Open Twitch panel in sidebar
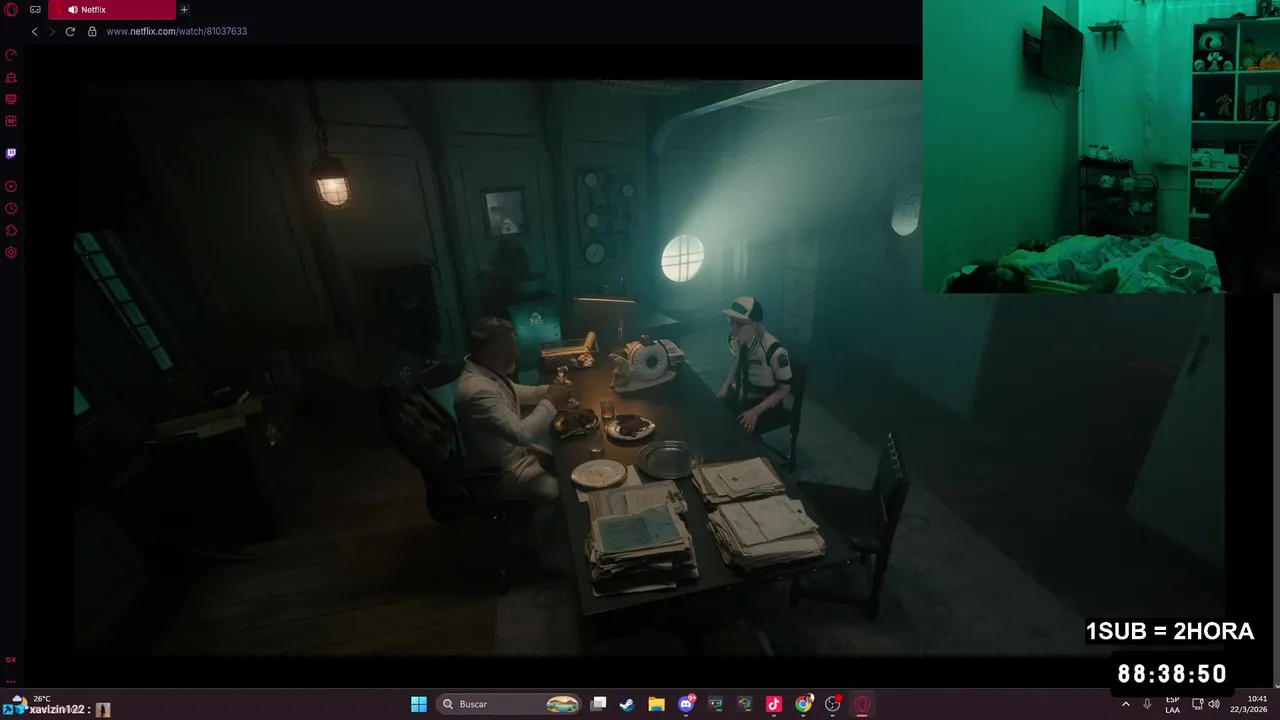 (11, 153)
